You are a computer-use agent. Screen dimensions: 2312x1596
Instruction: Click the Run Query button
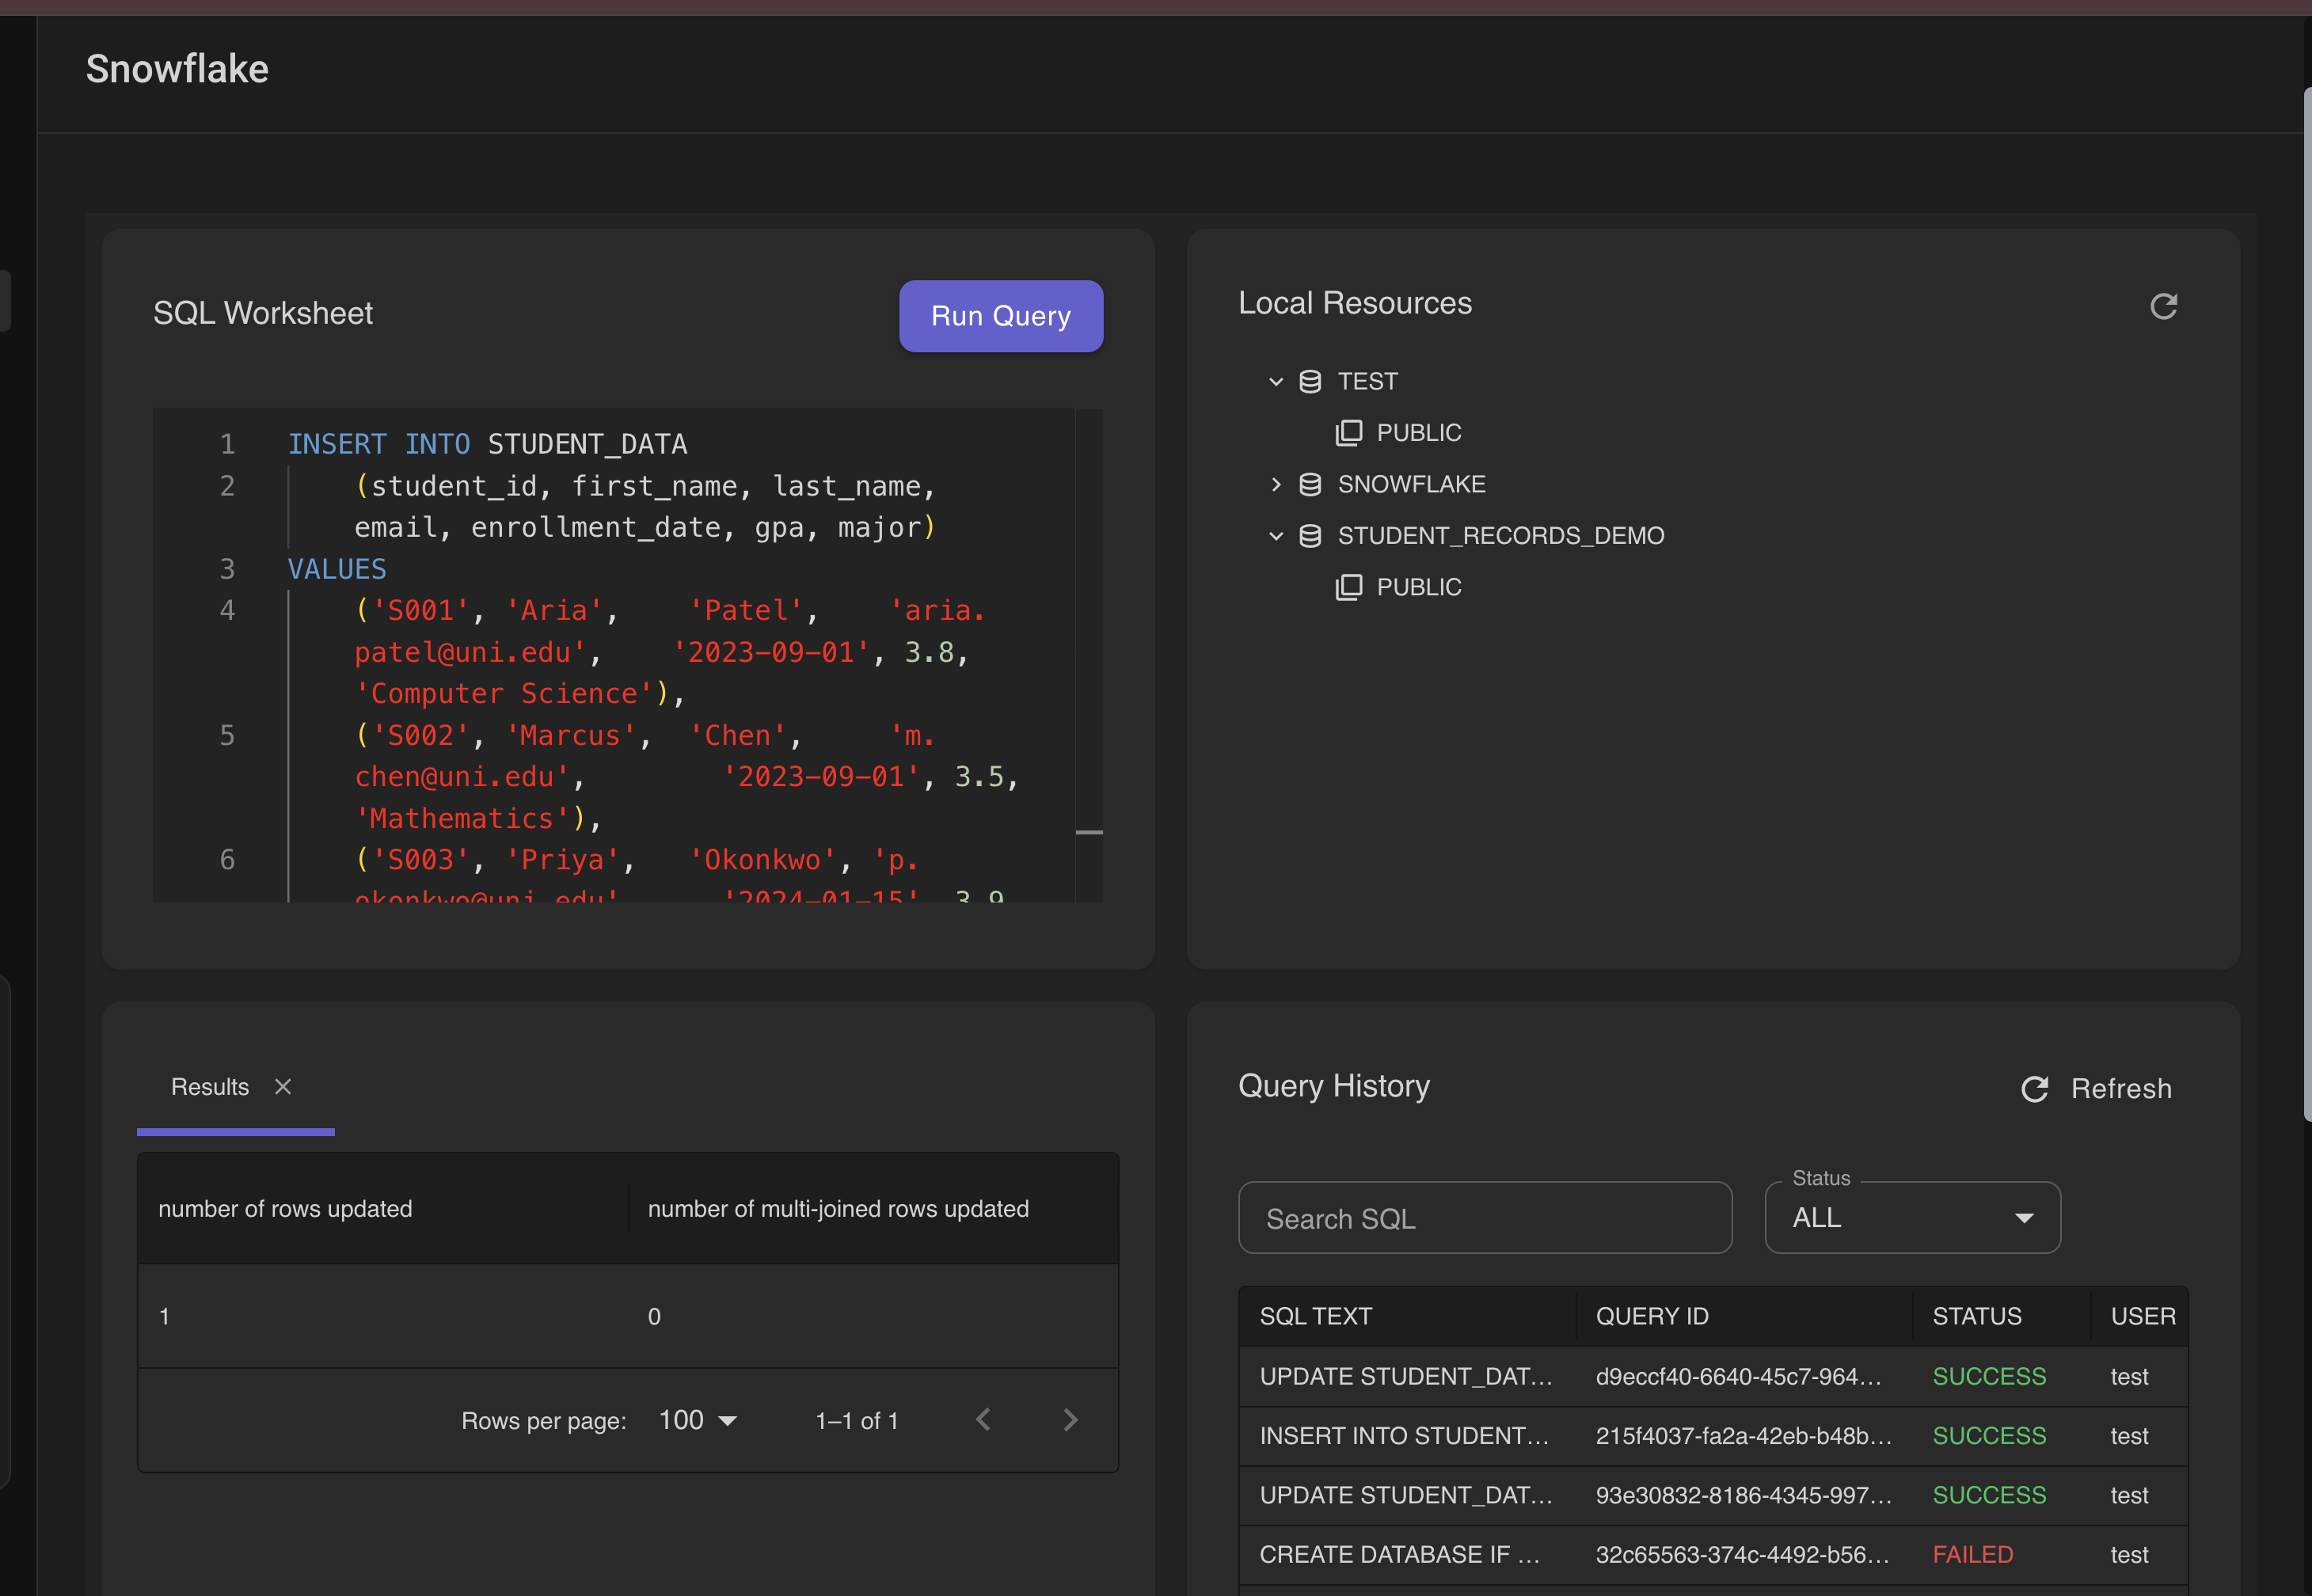pyautogui.click(x=1000, y=316)
